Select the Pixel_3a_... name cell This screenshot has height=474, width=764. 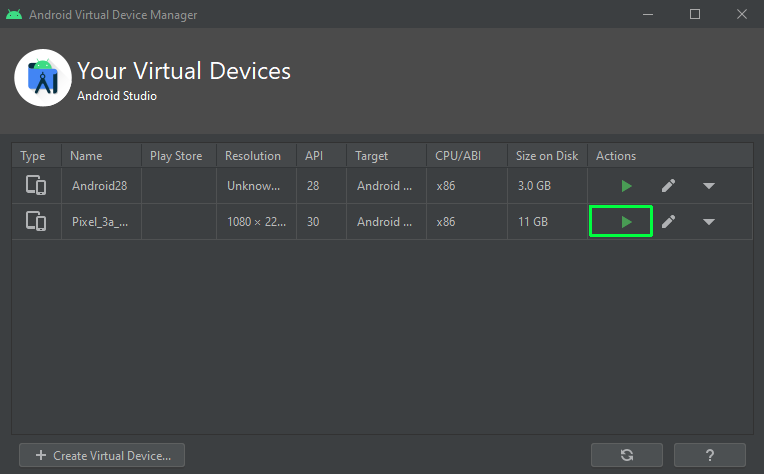[x=100, y=222]
